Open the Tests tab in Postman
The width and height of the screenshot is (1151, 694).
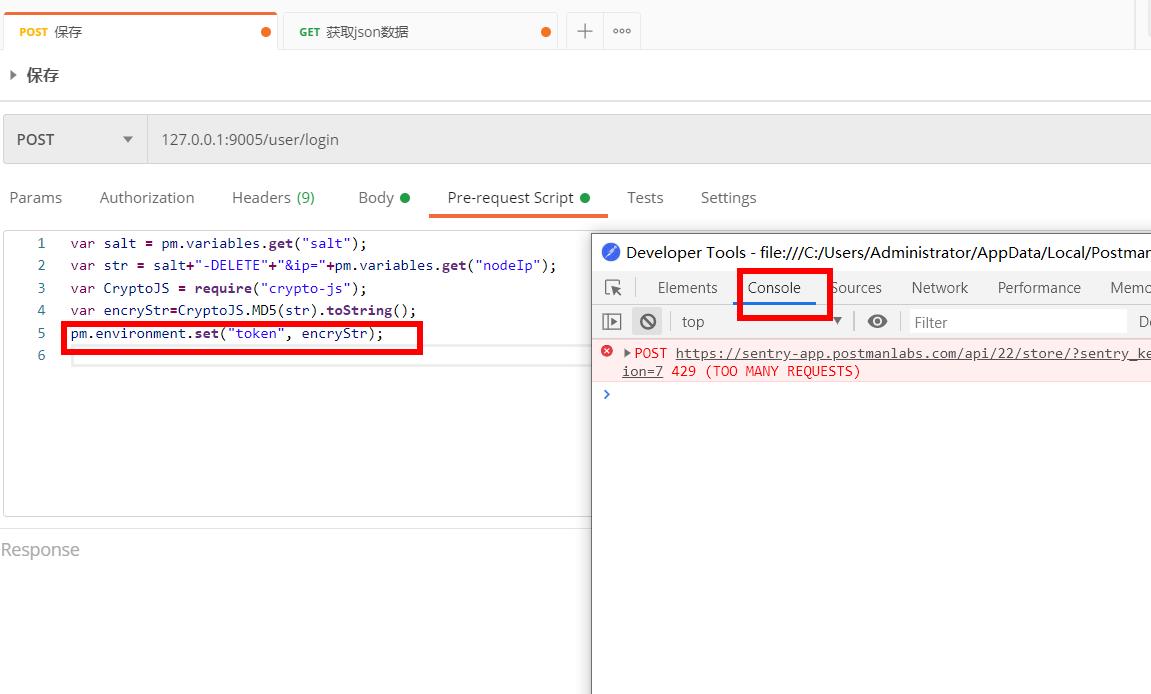(644, 197)
